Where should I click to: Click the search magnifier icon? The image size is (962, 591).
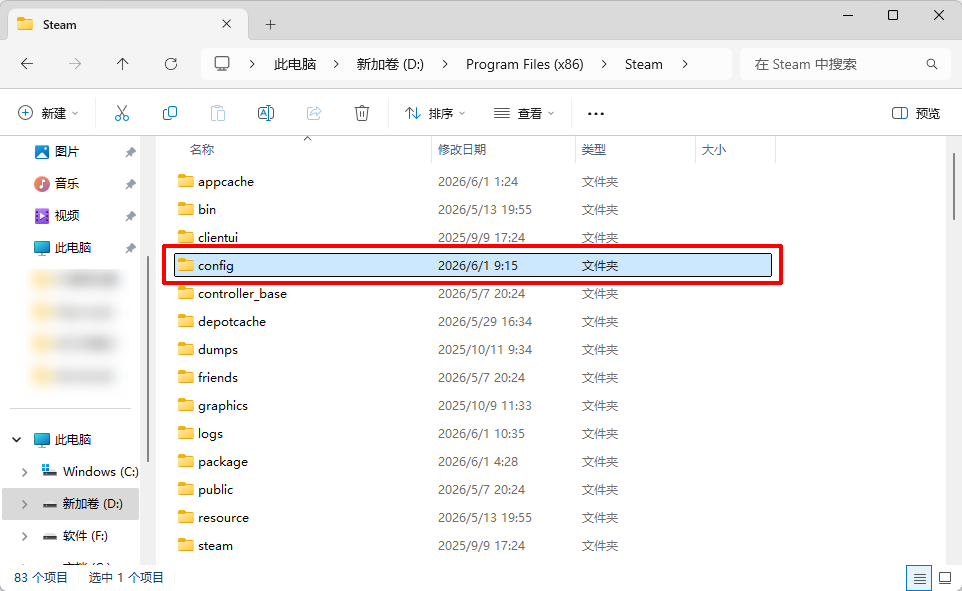coord(931,64)
